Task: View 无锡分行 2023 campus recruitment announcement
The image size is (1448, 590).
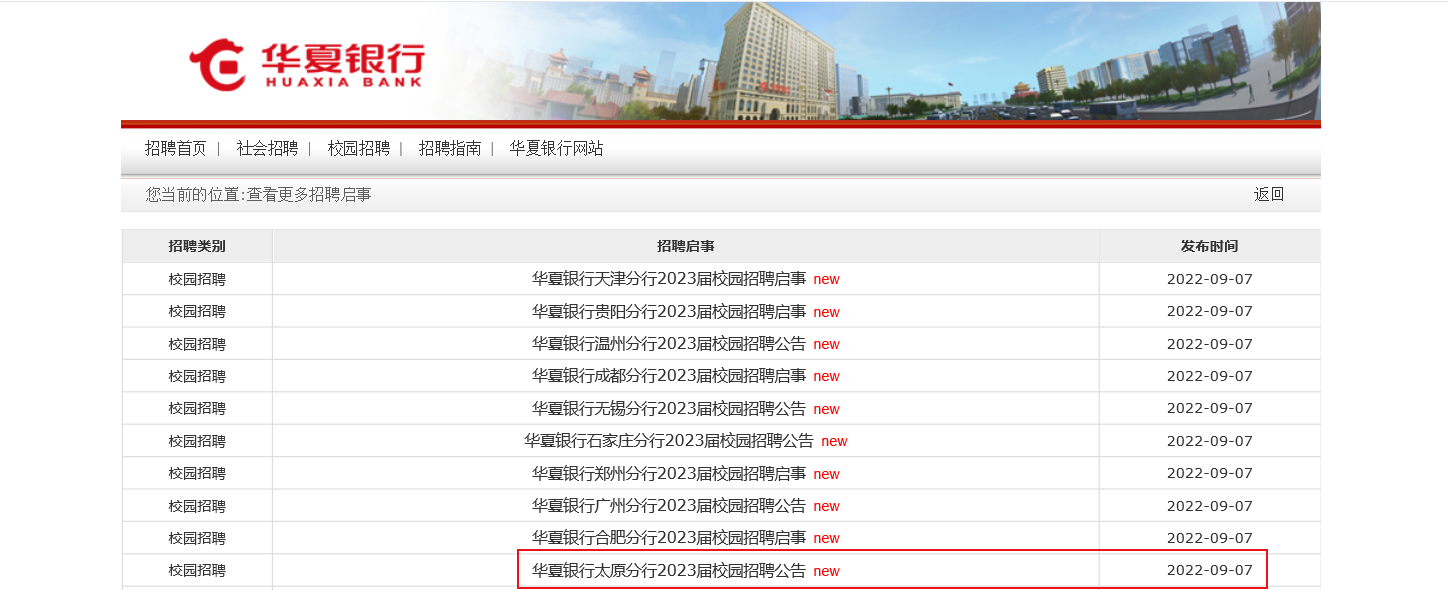Action: [x=668, y=409]
